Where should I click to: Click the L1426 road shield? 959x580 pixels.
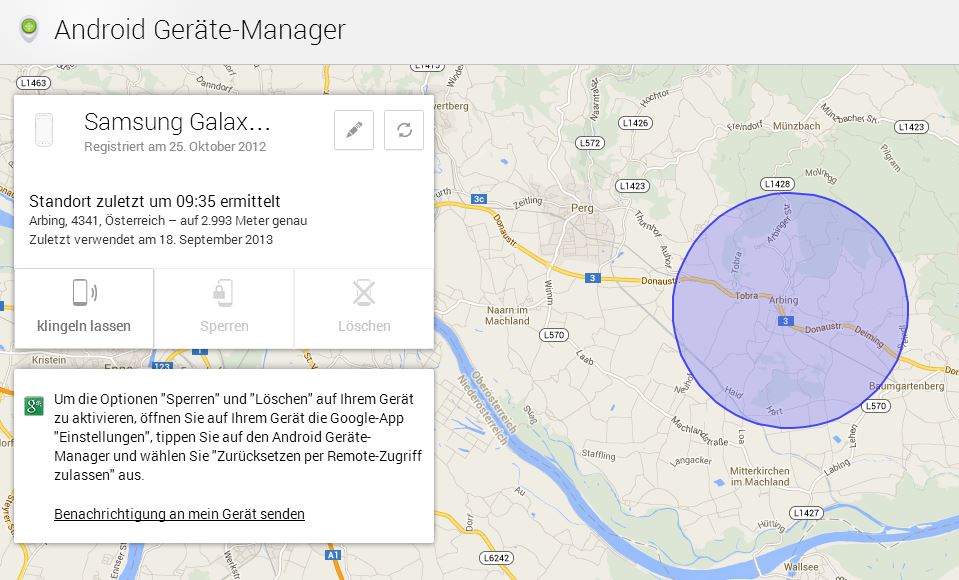[x=635, y=123]
